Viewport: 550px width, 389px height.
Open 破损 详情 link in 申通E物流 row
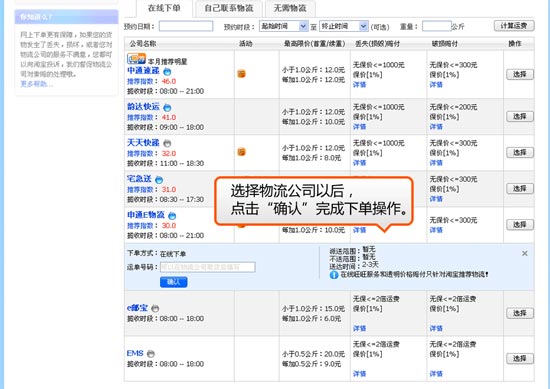(436, 230)
